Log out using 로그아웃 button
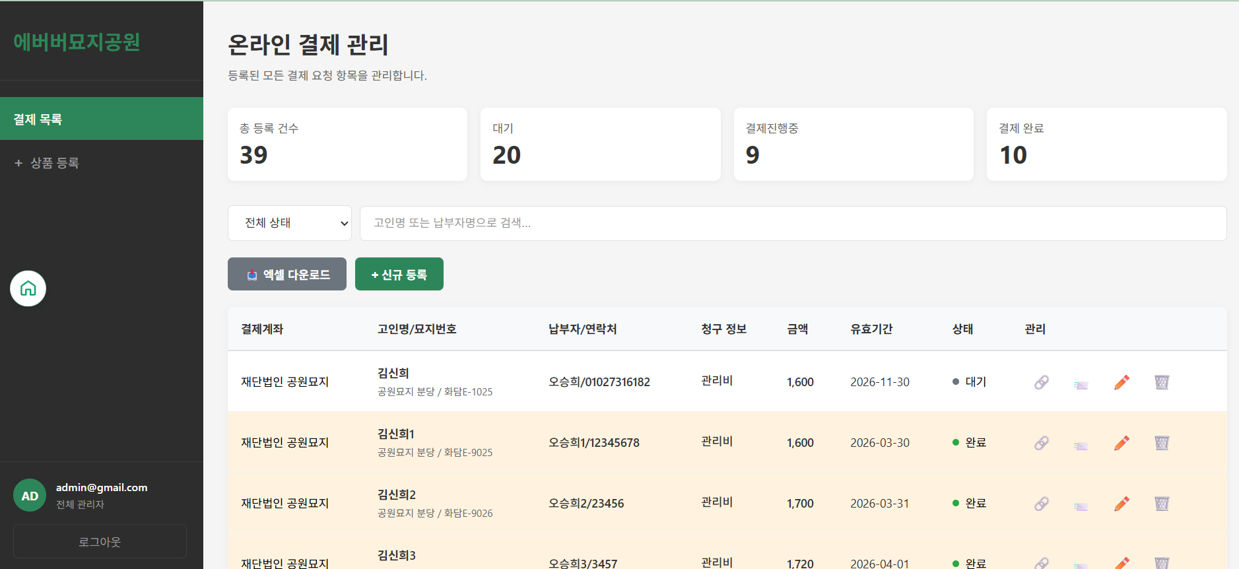Image resolution: width=1239 pixels, height=569 pixels. (x=100, y=541)
